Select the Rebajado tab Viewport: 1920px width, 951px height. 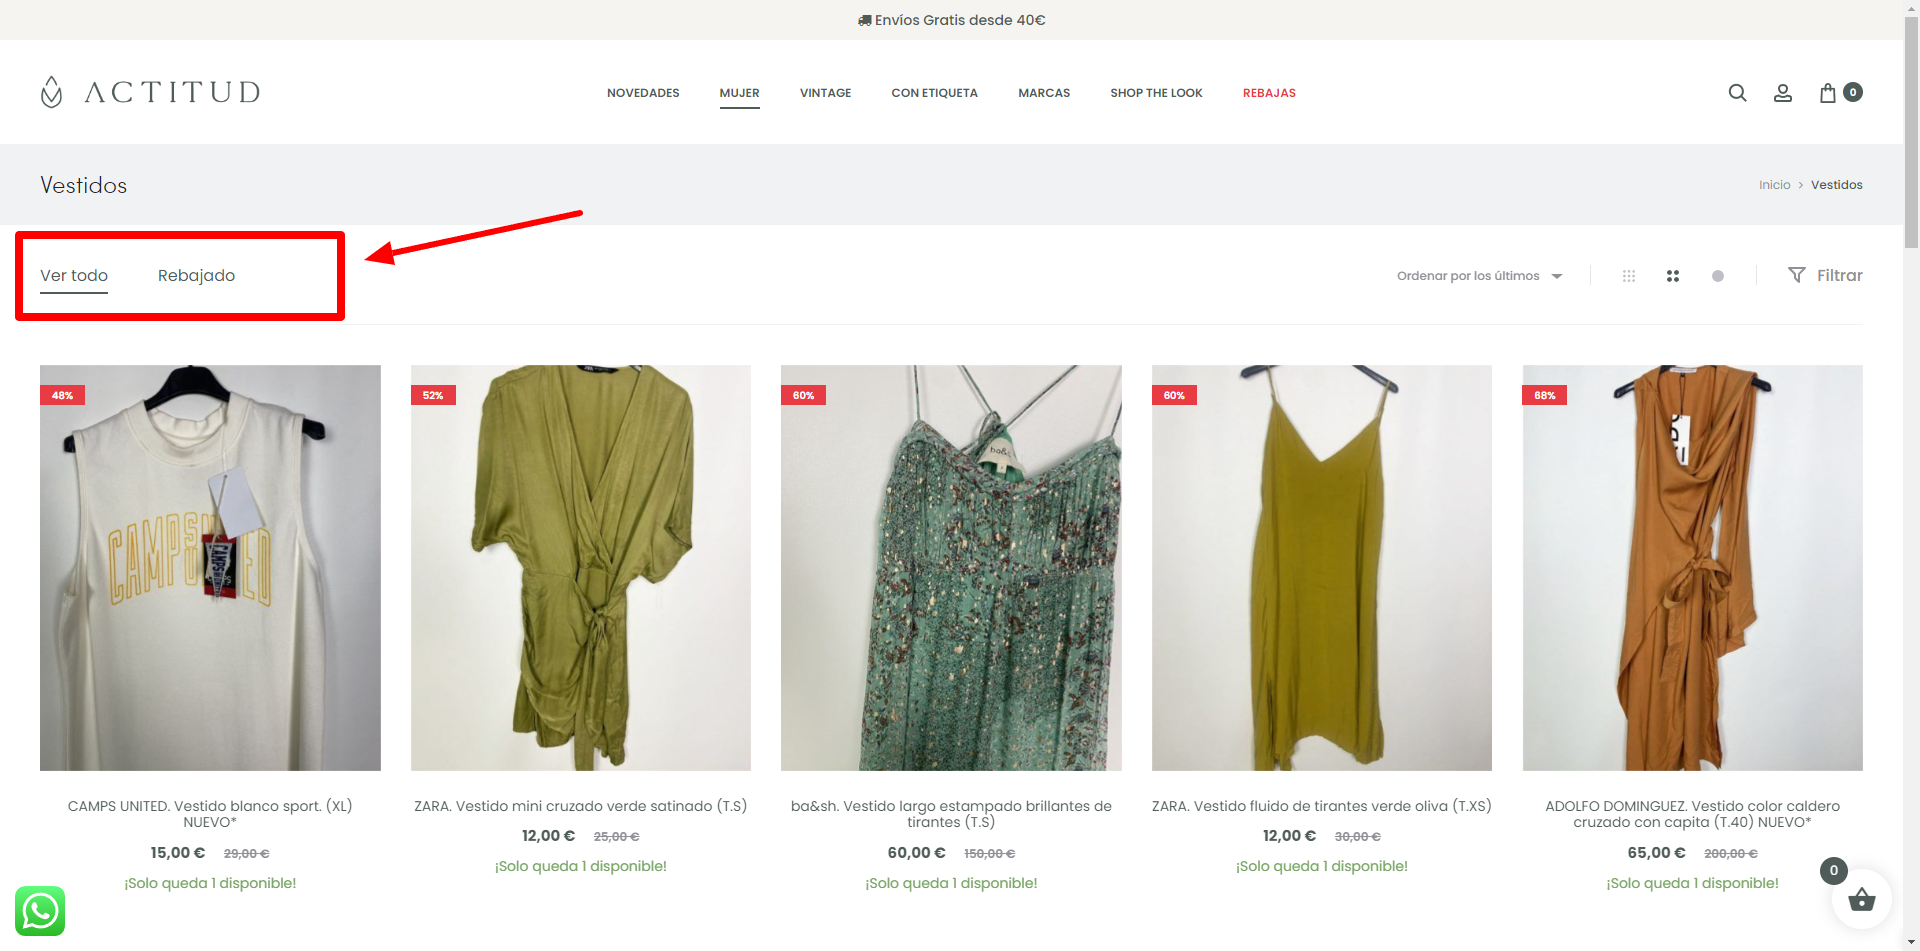click(x=196, y=275)
